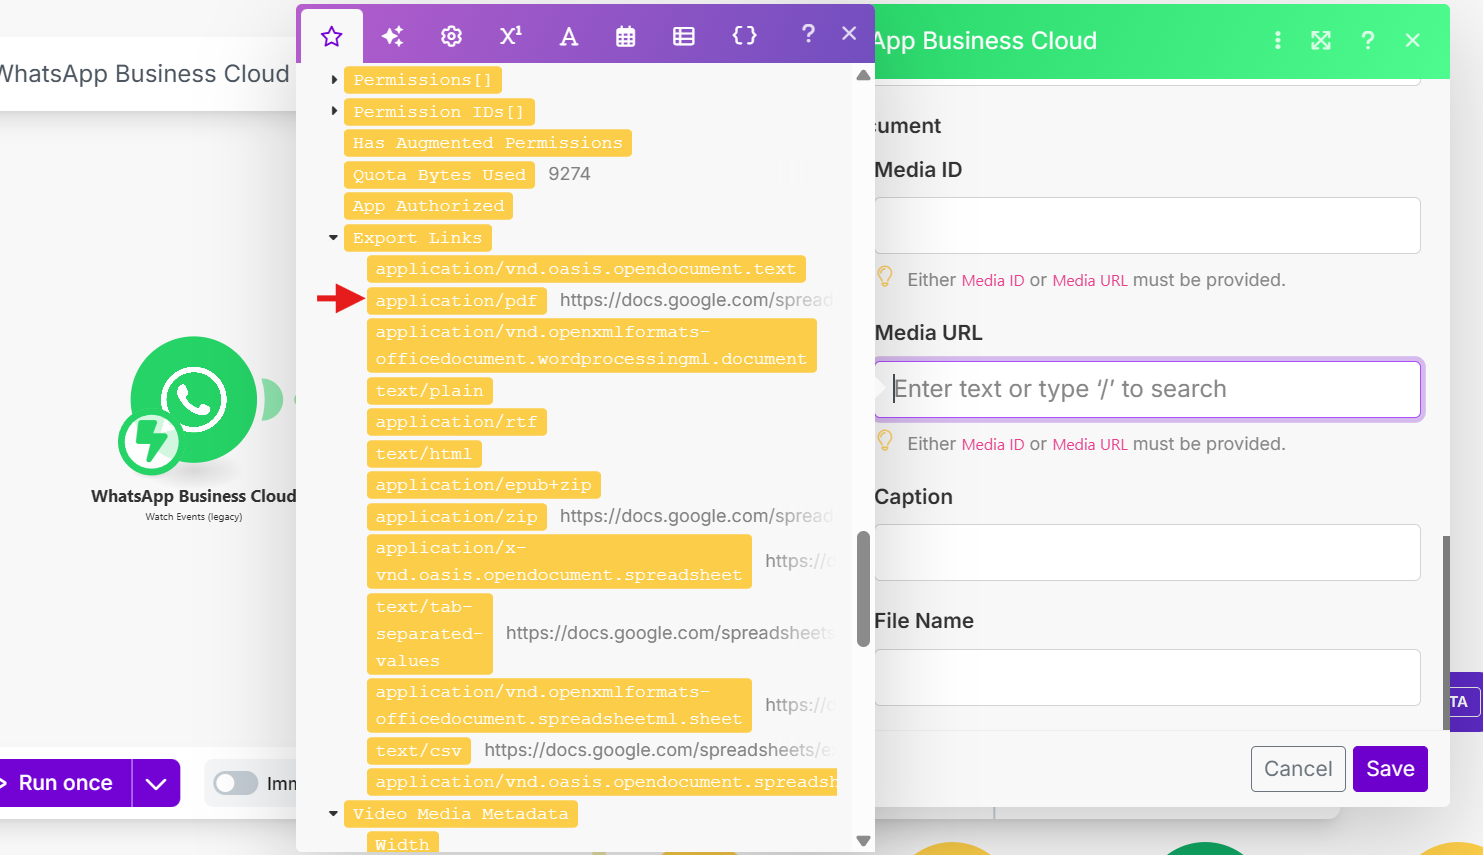Insert the application/epub+zip export link
1483x855 pixels.
[x=484, y=485]
